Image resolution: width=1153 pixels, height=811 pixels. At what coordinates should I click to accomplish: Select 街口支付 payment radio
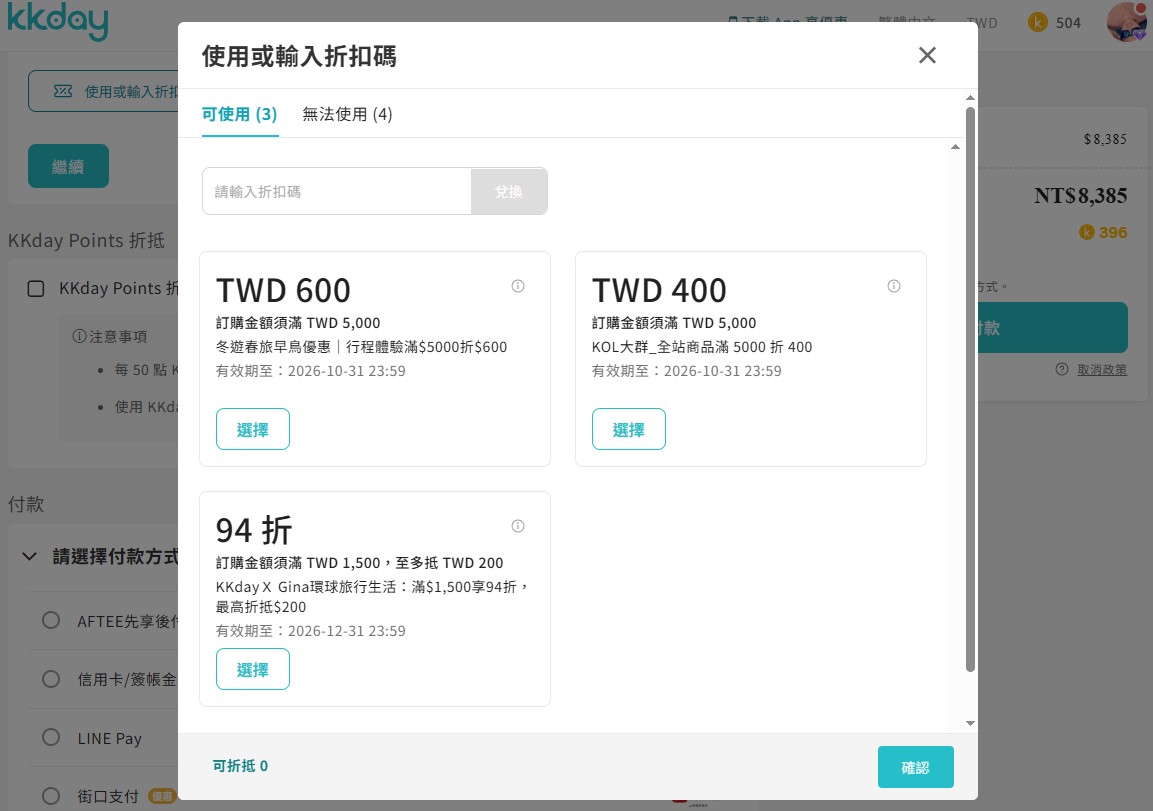click(x=51, y=796)
